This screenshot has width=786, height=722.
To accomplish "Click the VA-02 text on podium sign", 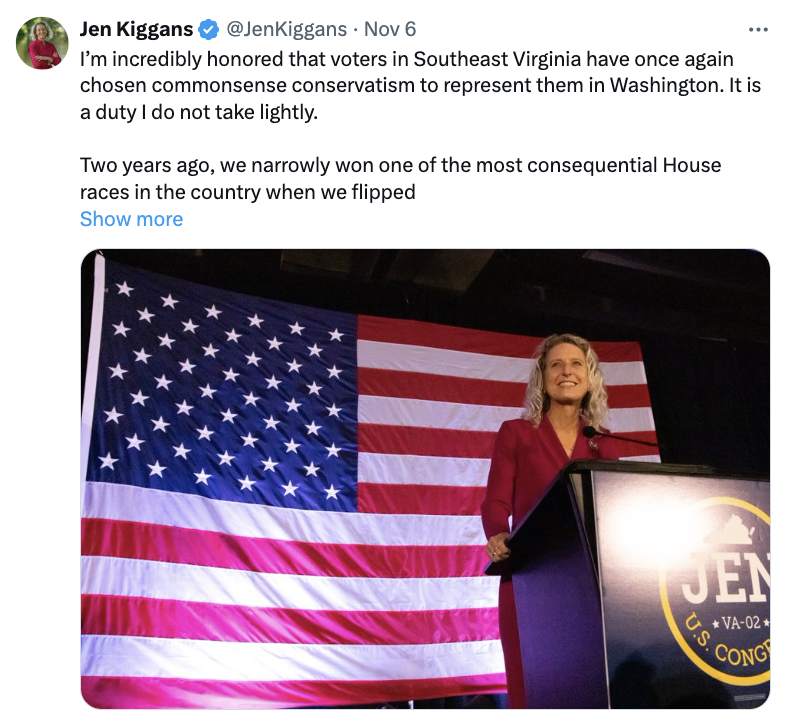I will point(737,623).
